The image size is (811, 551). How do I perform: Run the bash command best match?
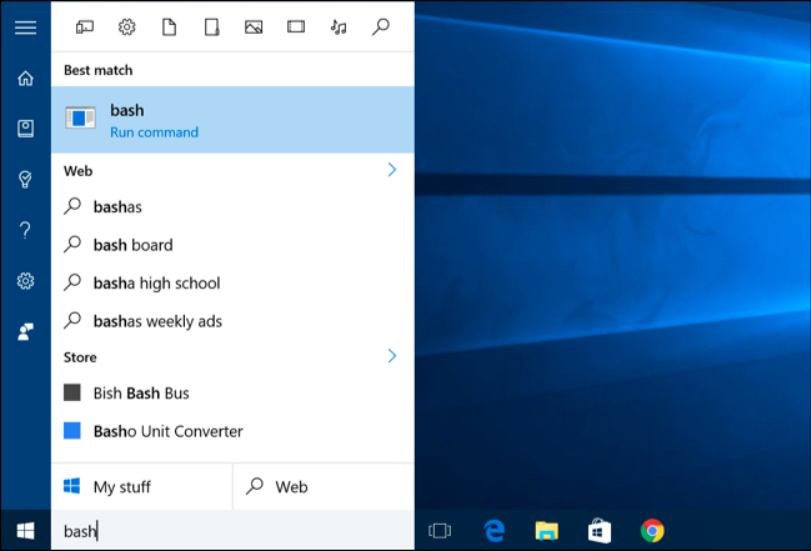point(233,120)
